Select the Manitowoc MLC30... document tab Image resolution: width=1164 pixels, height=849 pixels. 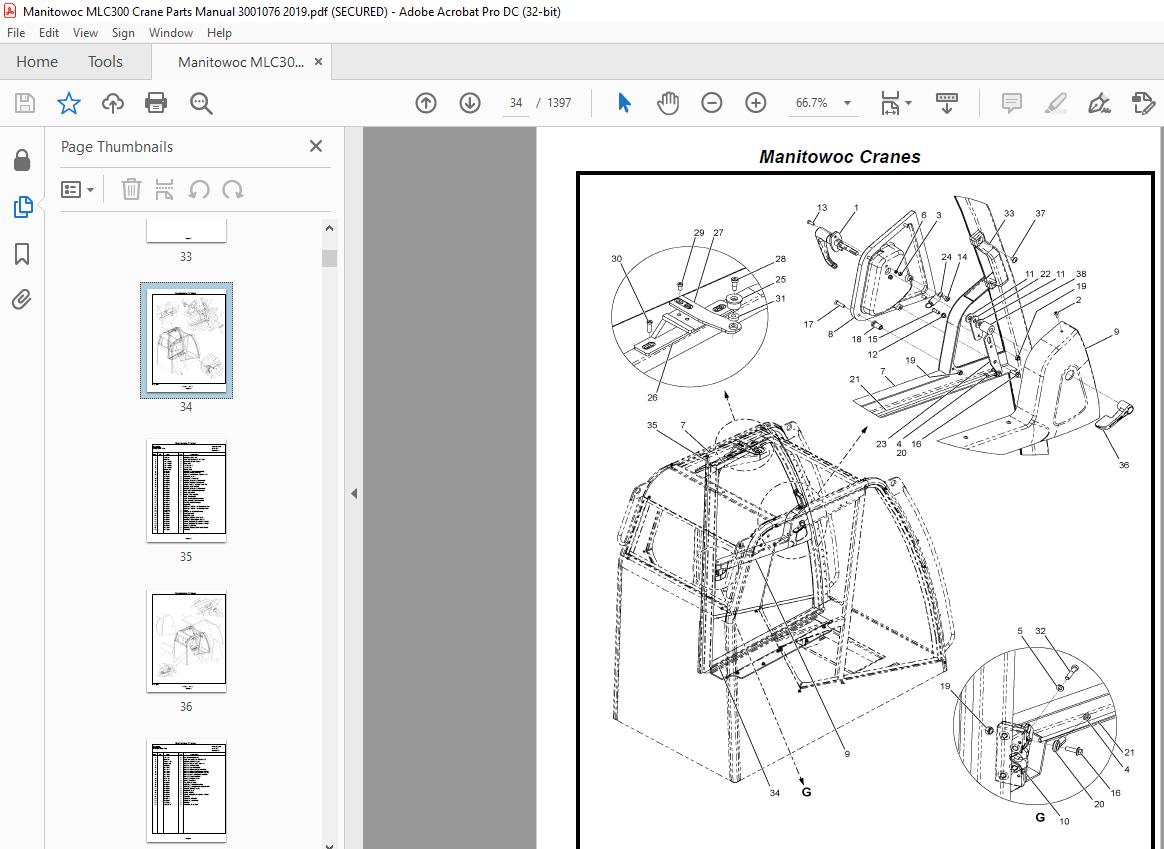(x=241, y=62)
